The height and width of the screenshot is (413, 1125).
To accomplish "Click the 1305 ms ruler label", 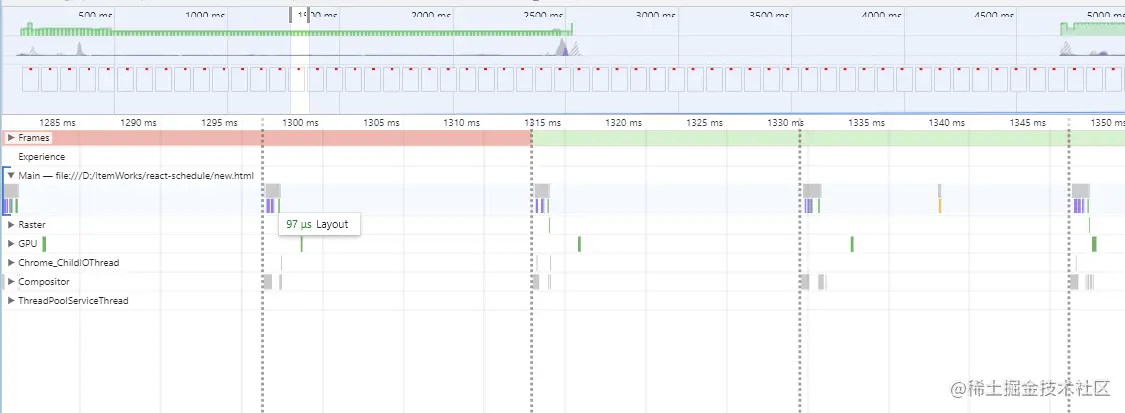I will click(x=381, y=123).
